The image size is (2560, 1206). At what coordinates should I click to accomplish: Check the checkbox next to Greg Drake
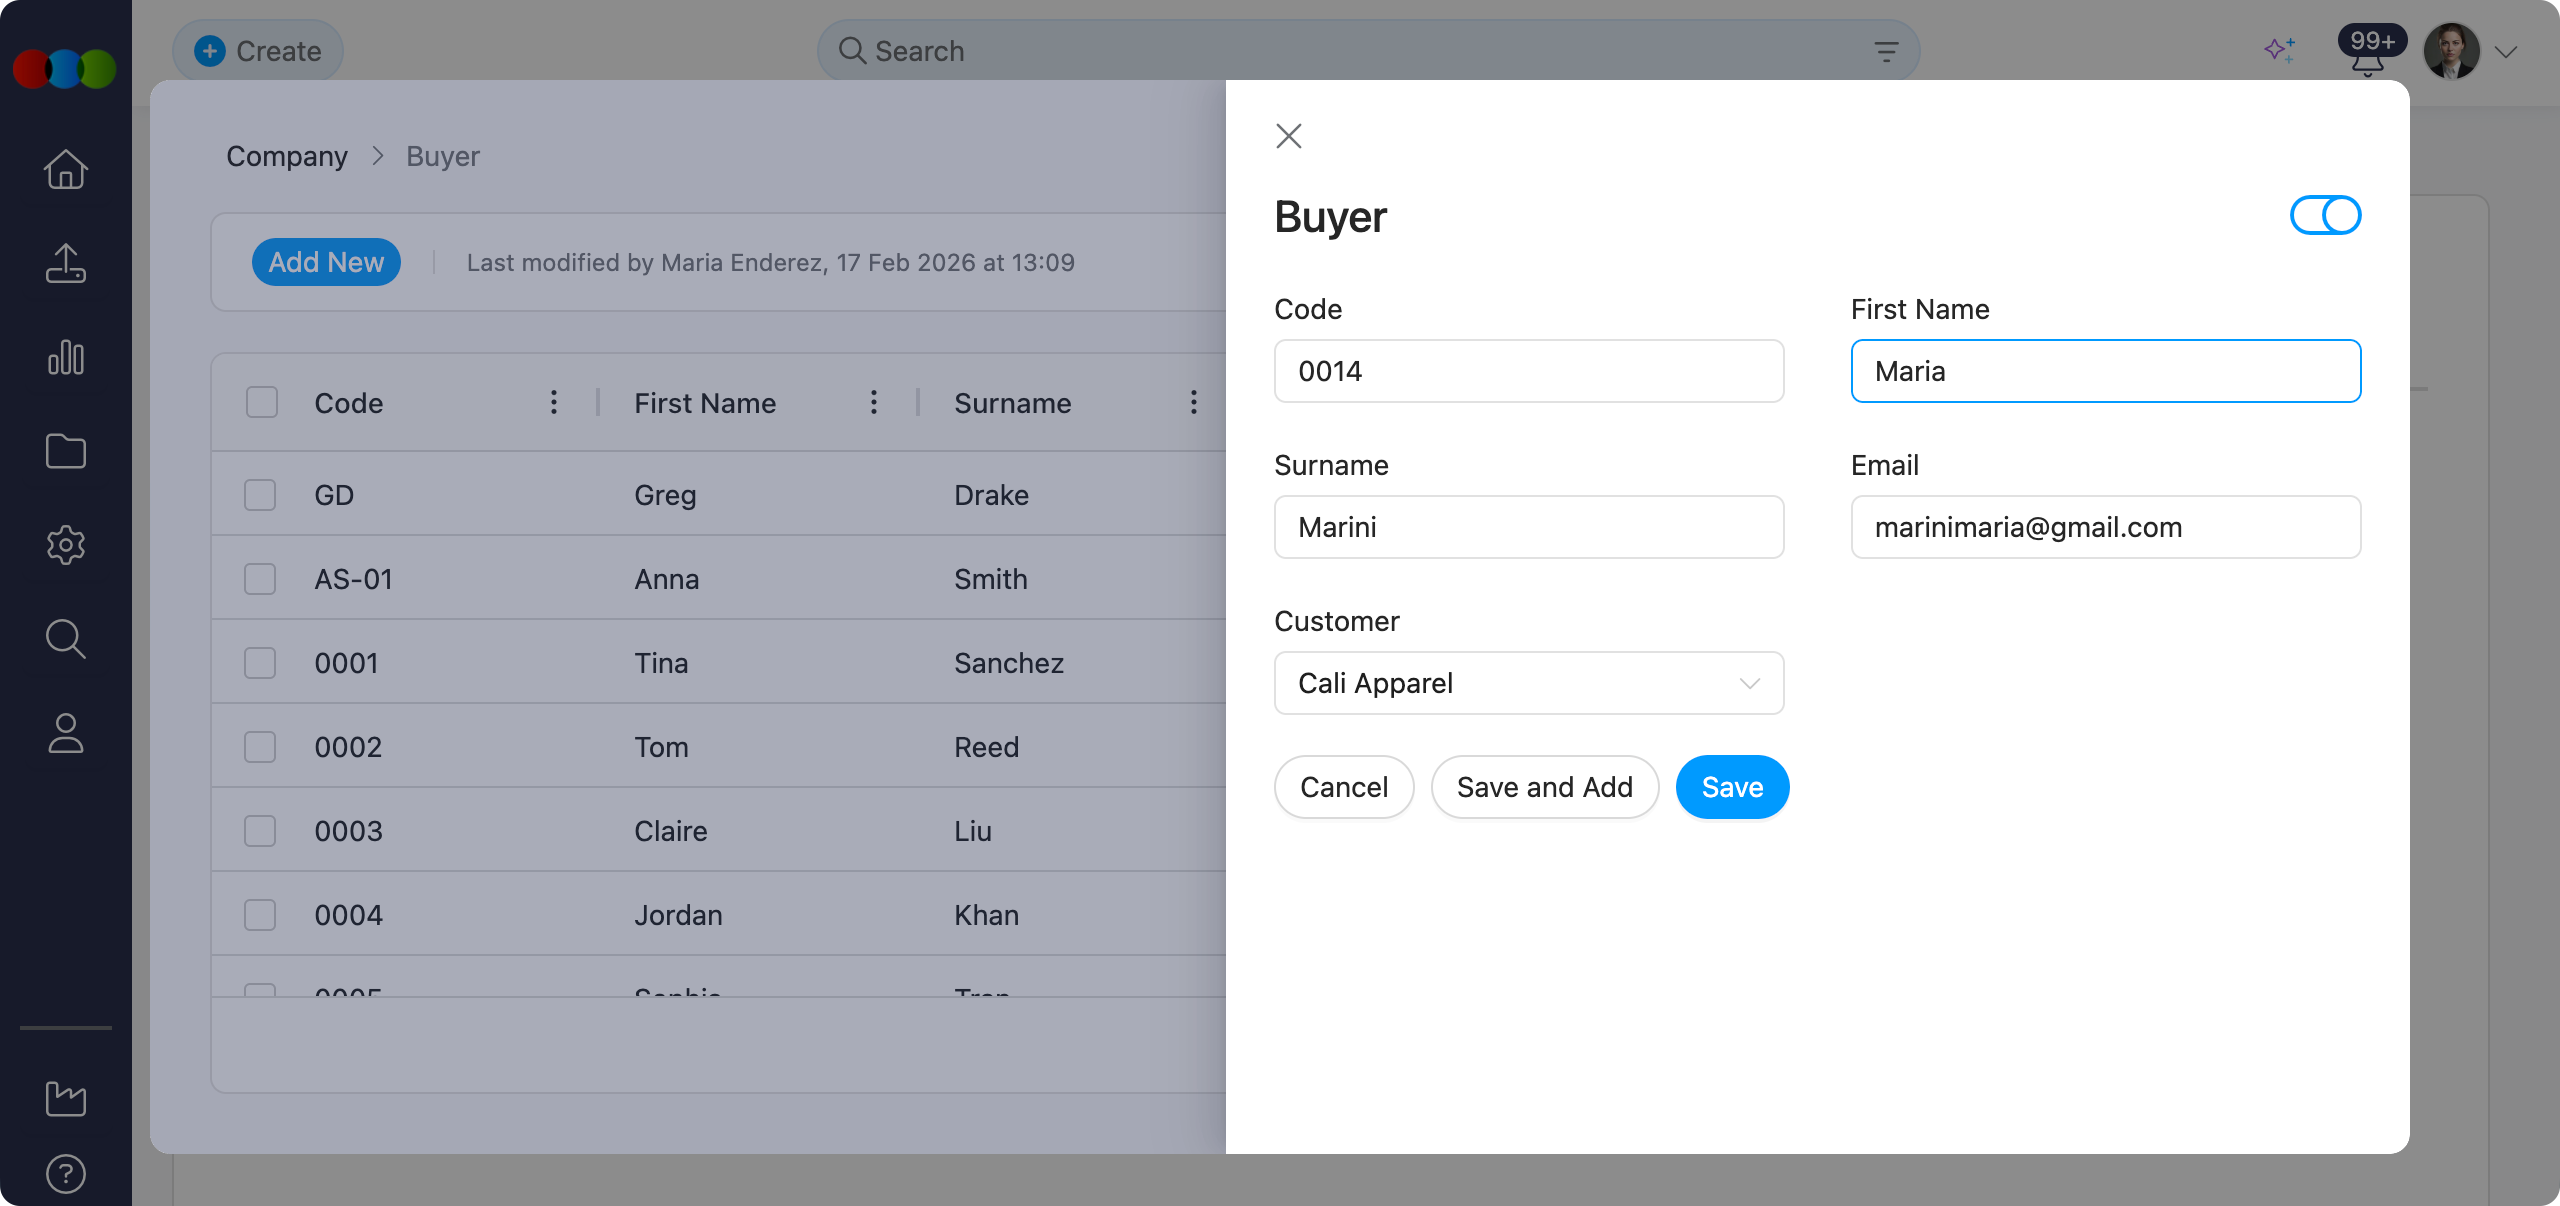(259, 494)
